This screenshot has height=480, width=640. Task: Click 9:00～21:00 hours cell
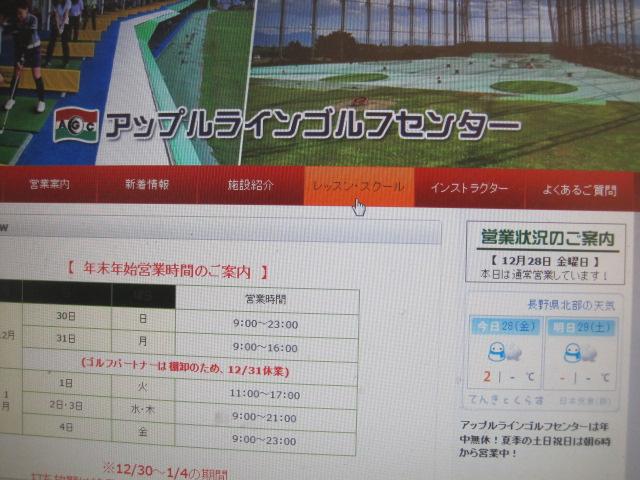(264, 418)
